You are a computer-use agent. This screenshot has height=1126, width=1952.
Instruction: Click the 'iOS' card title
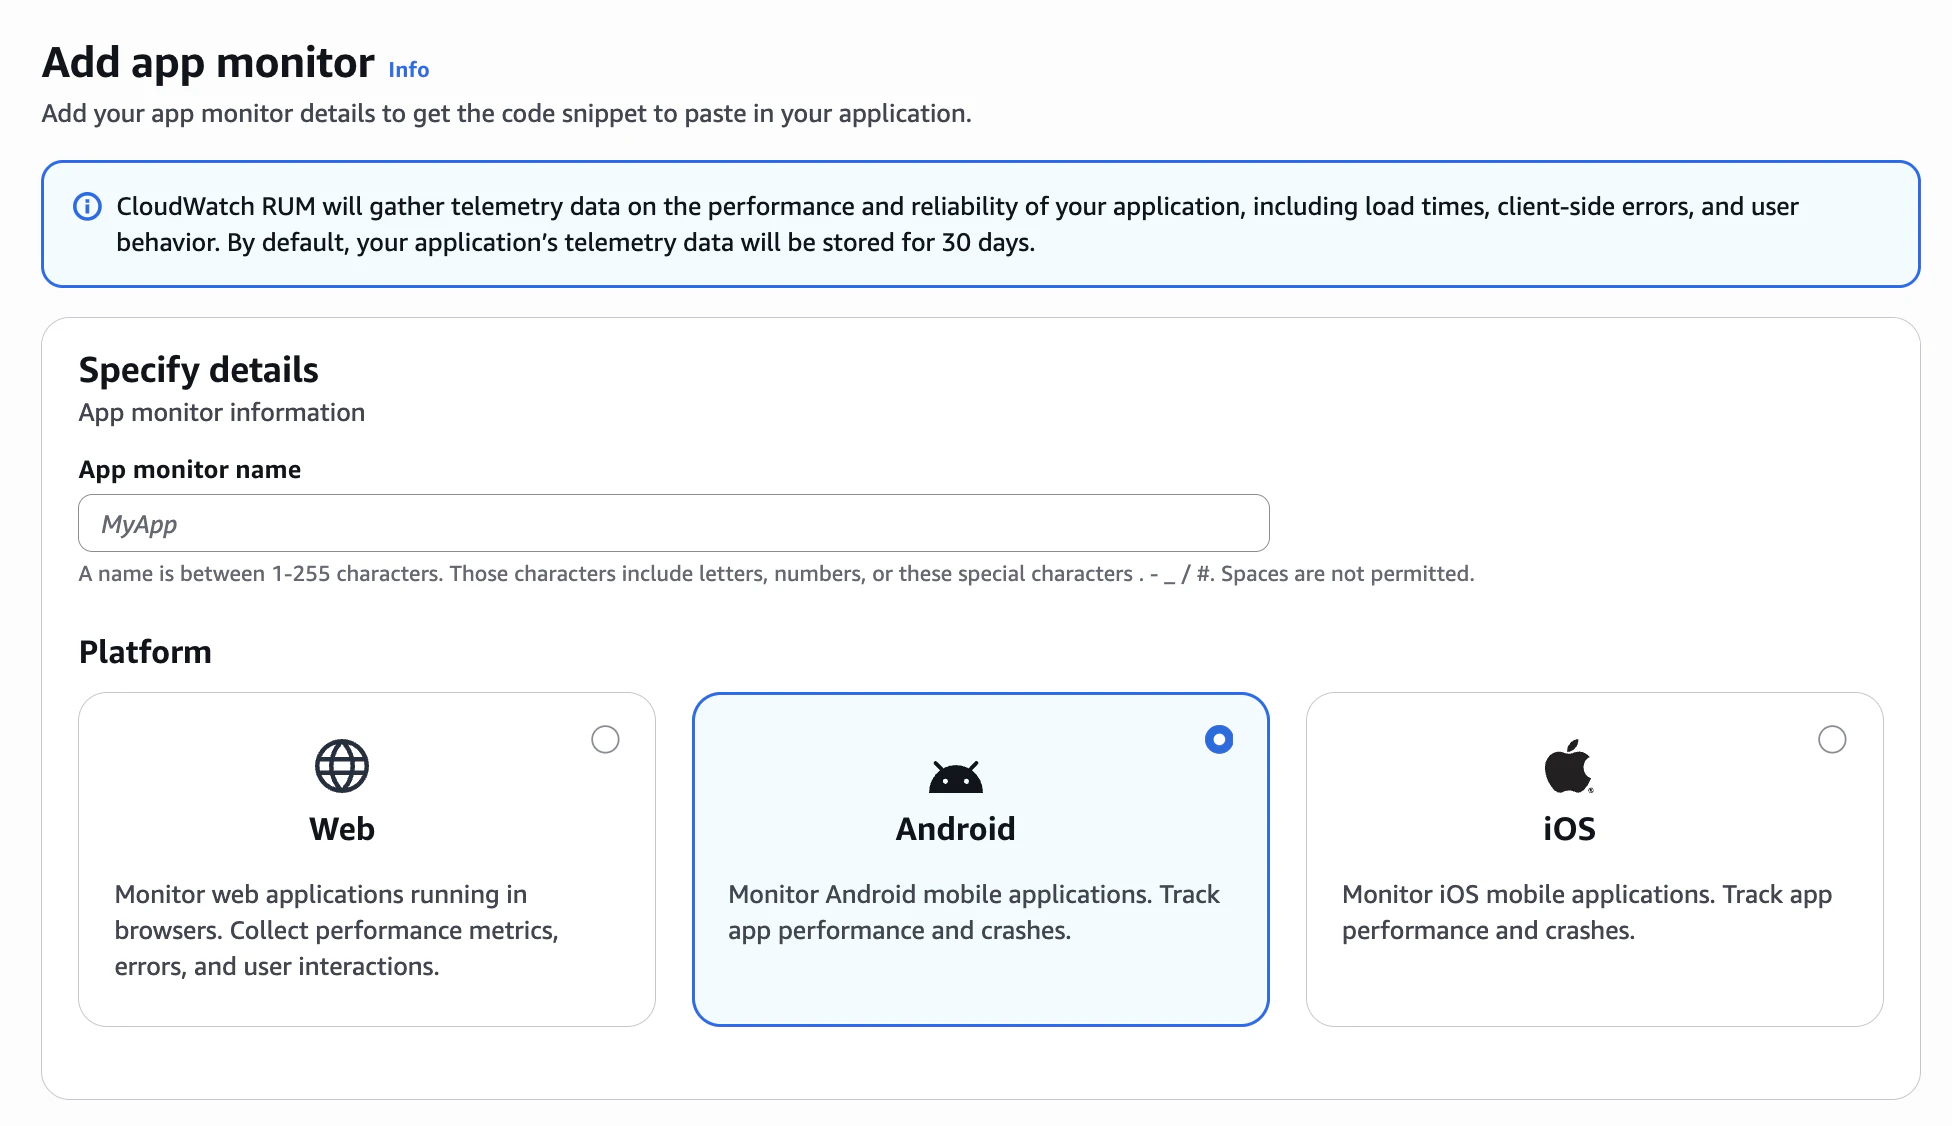(1569, 829)
